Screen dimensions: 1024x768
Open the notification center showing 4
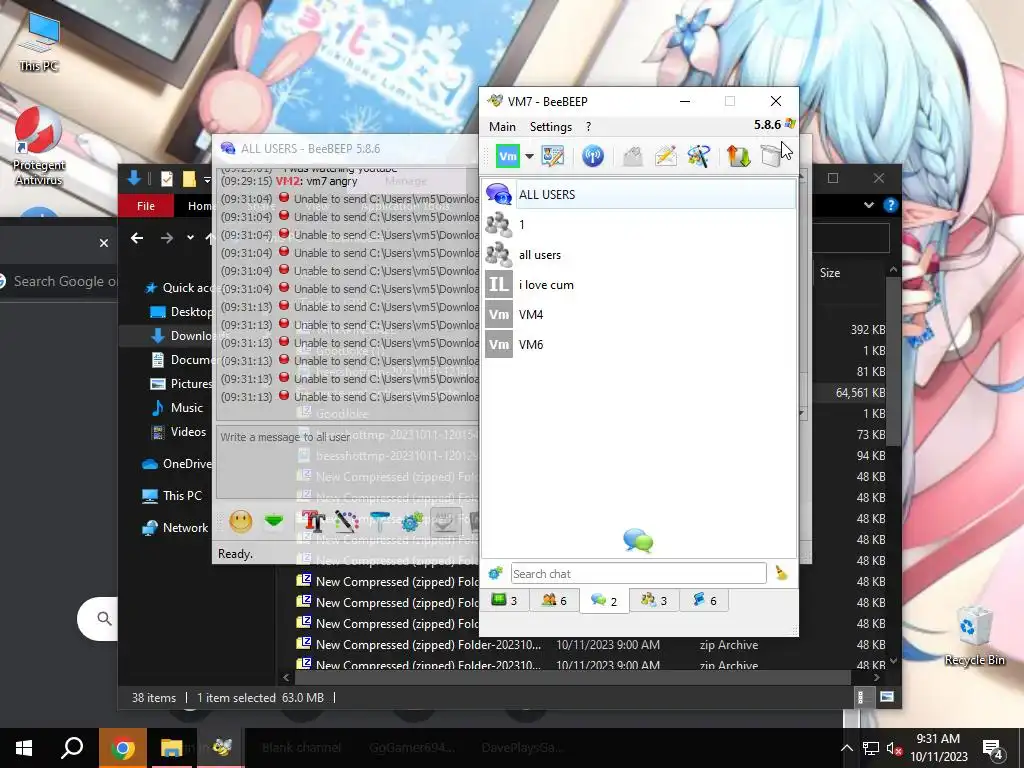pyautogui.click(x=993, y=749)
